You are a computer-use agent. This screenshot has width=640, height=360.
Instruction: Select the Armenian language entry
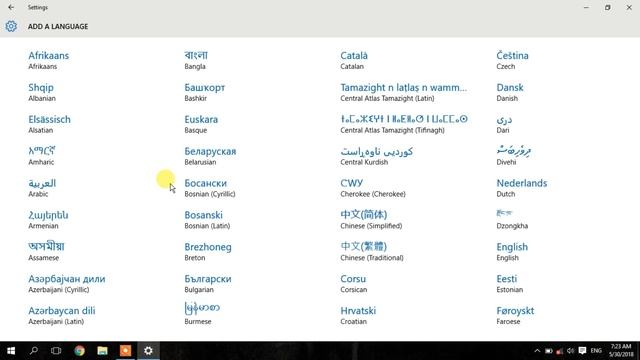point(48,220)
